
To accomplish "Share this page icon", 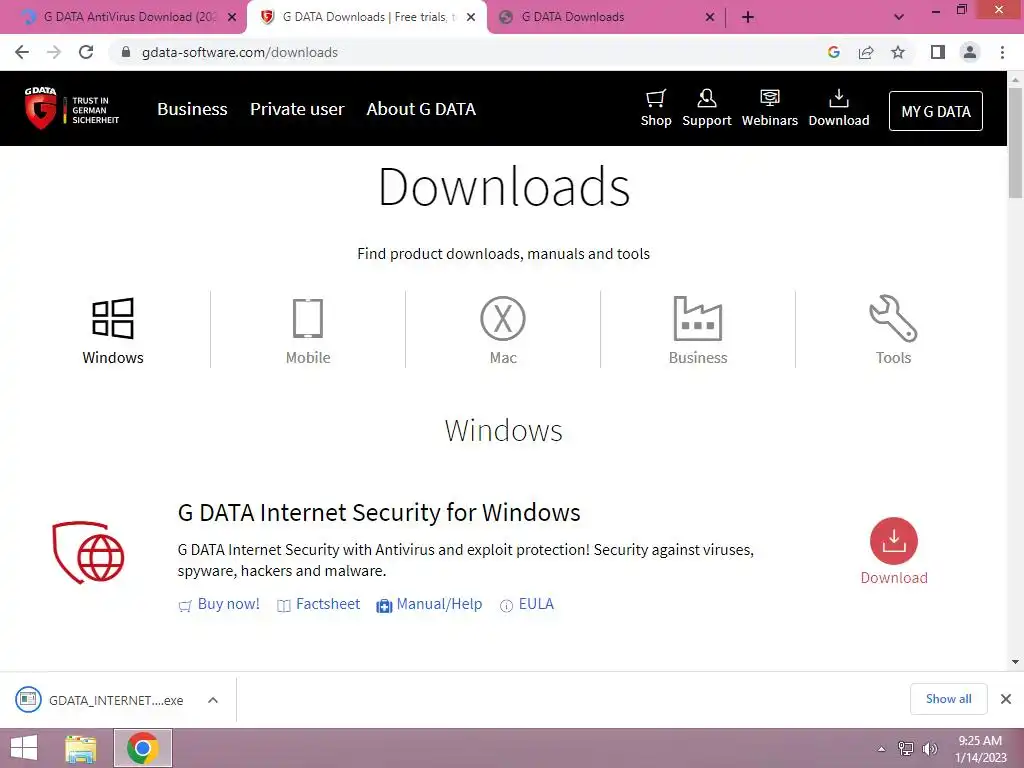I will tap(866, 52).
